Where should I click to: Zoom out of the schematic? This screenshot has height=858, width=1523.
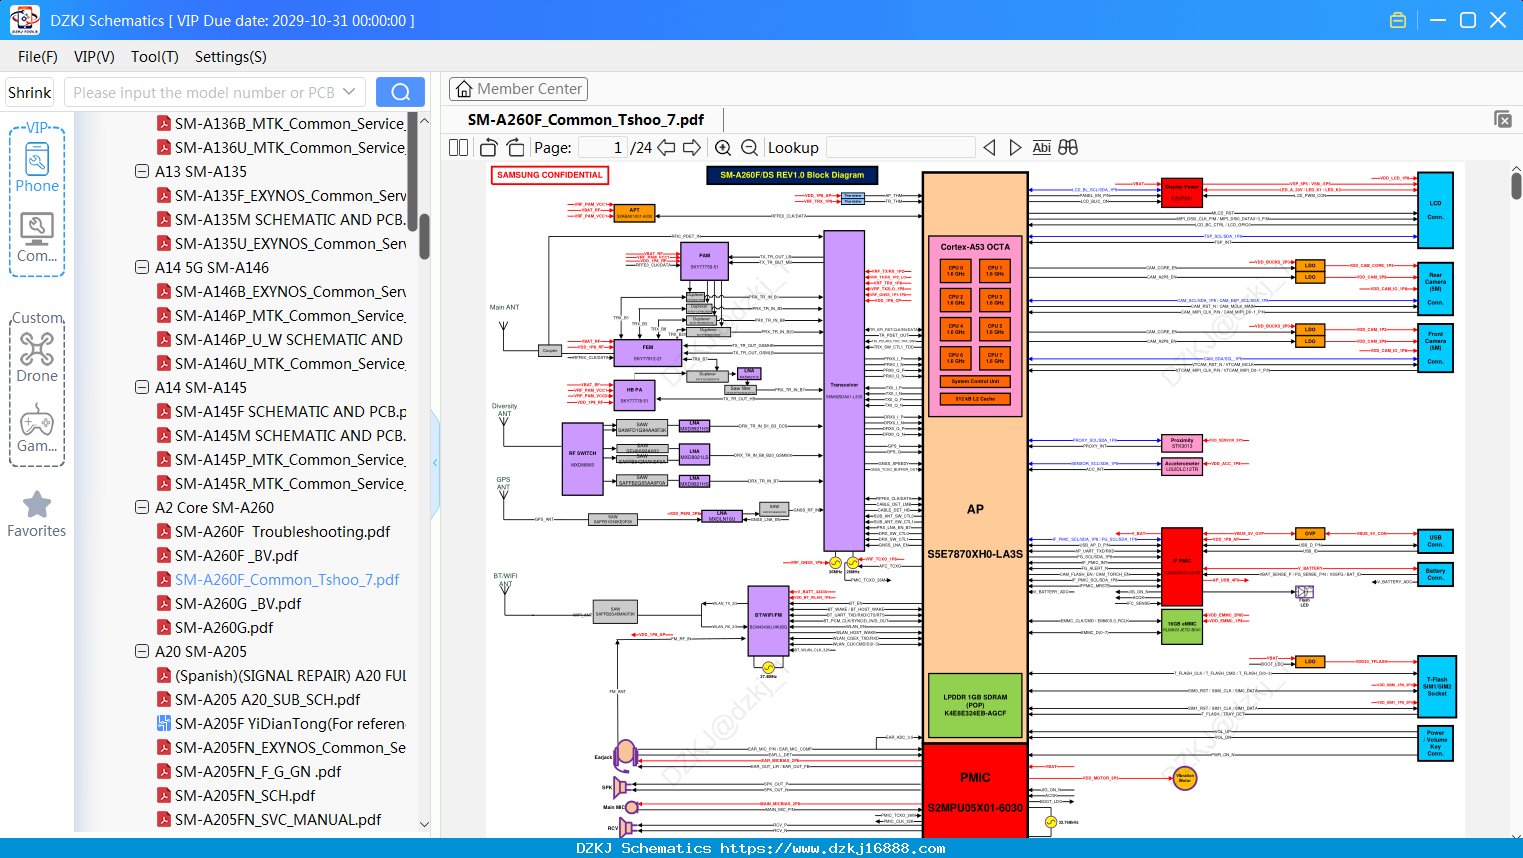(x=749, y=148)
